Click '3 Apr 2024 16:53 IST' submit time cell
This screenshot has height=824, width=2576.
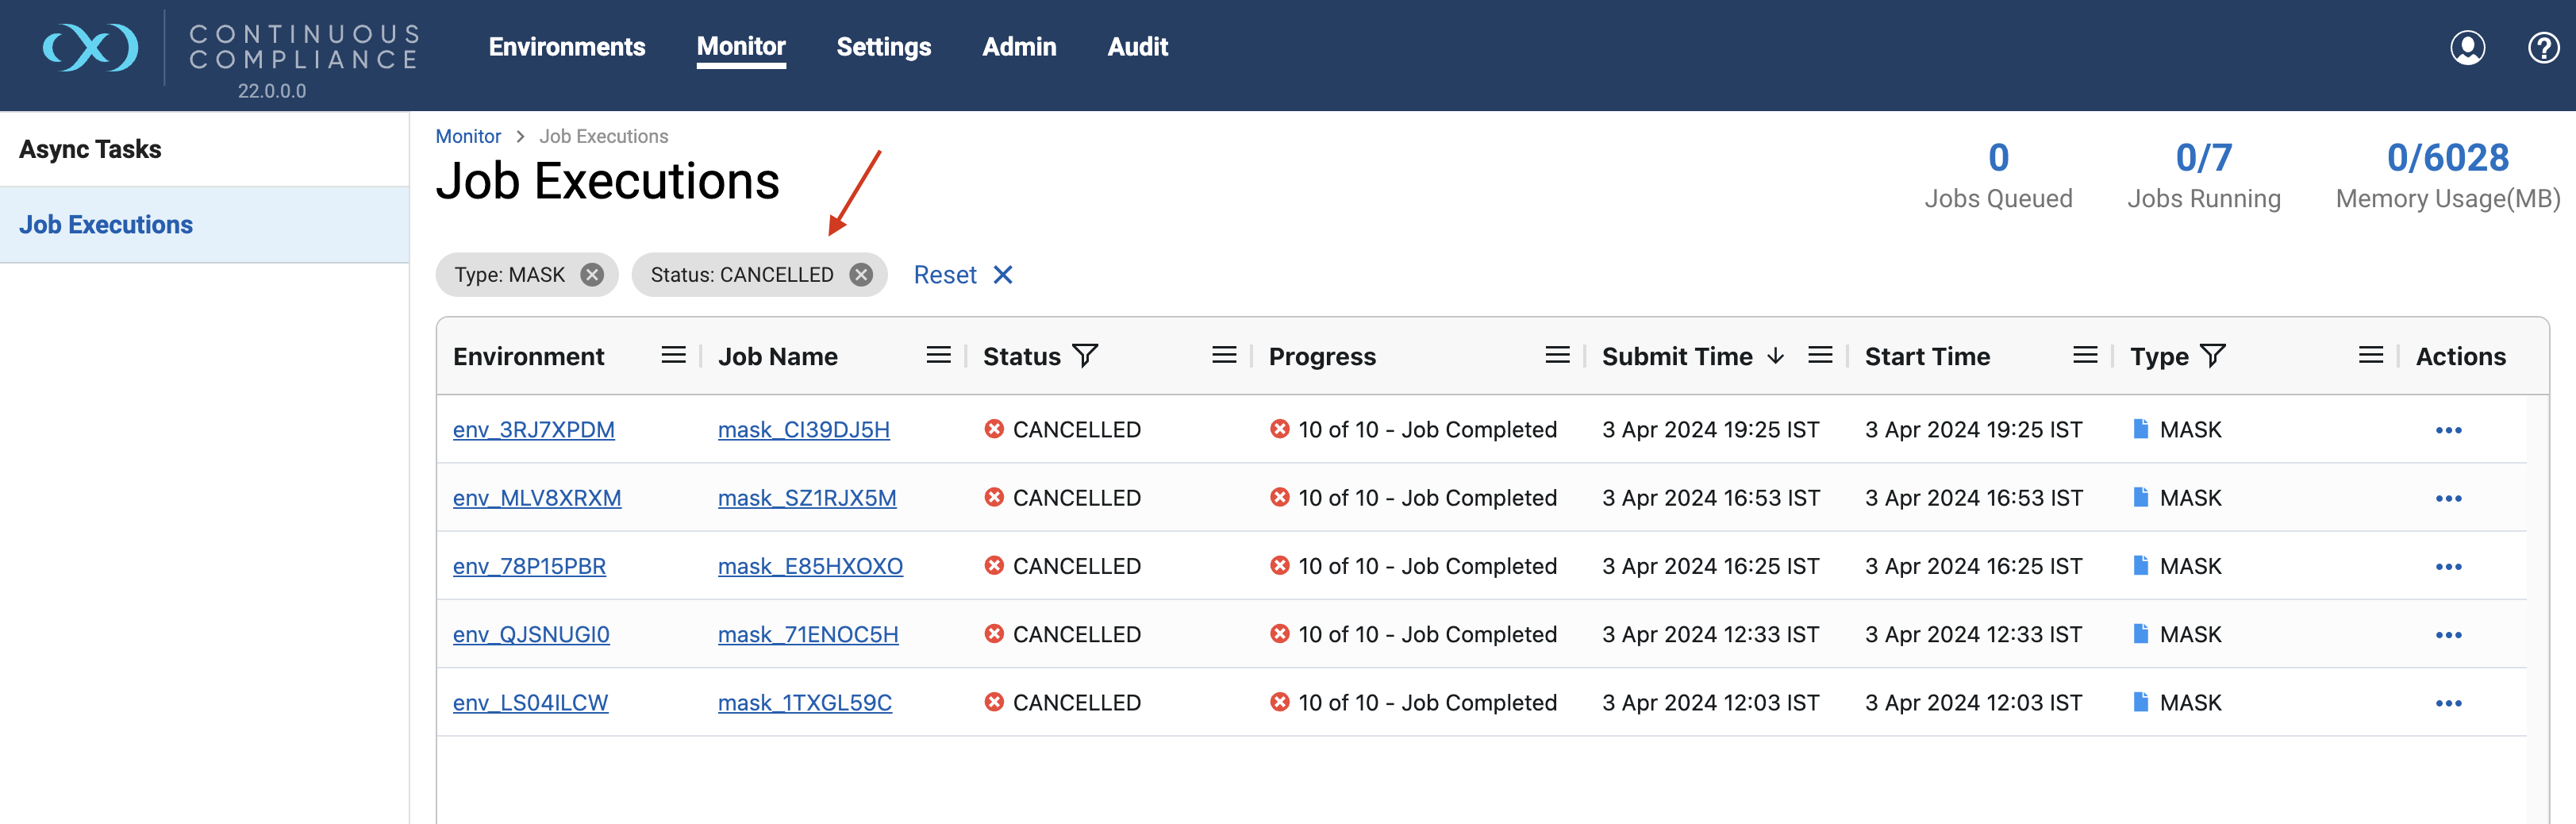coord(1711,498)
